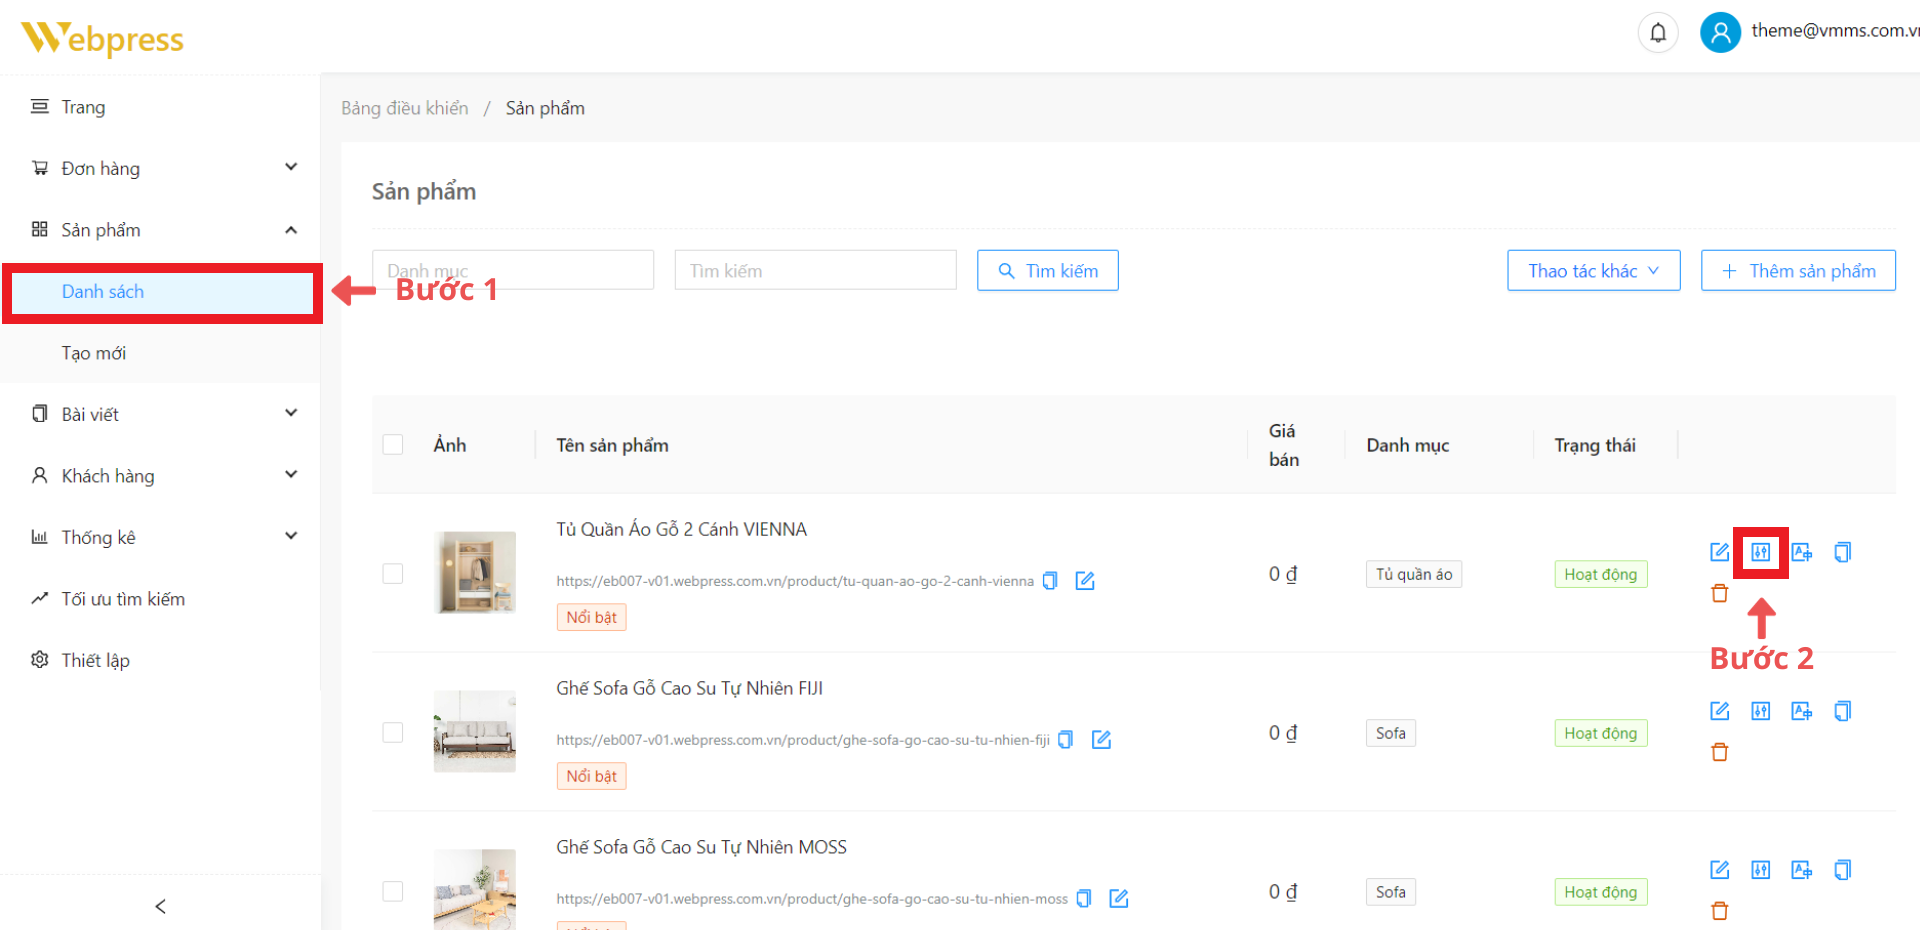Check the Tủ Quần Áo VIENNA row
This screenshot has width=1920, height=930.
coord(393,574)
